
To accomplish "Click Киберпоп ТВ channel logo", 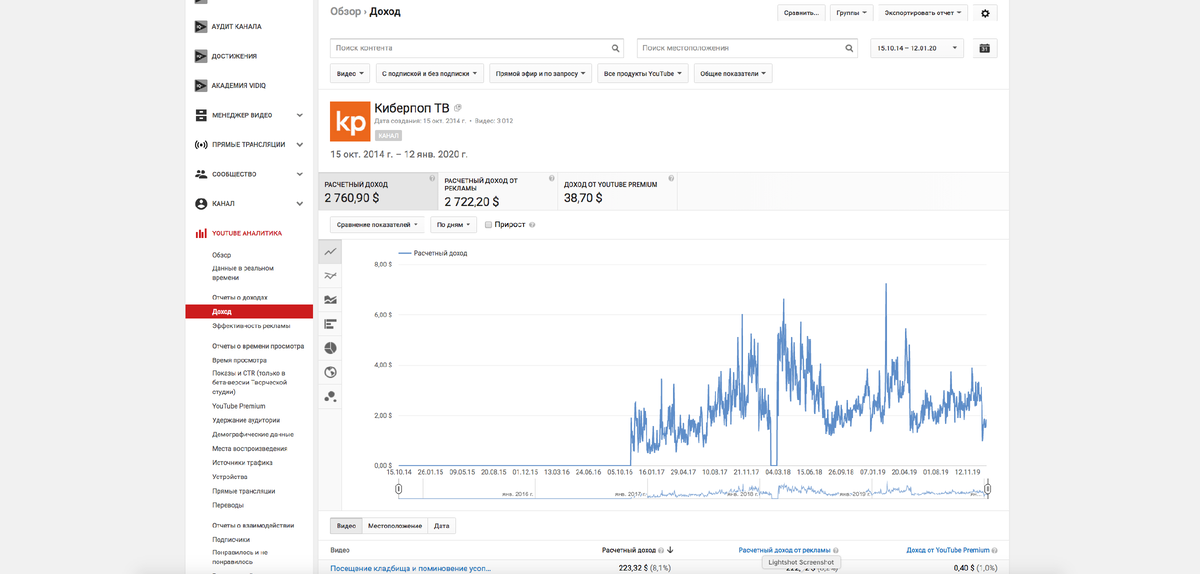I will [349, 121].
